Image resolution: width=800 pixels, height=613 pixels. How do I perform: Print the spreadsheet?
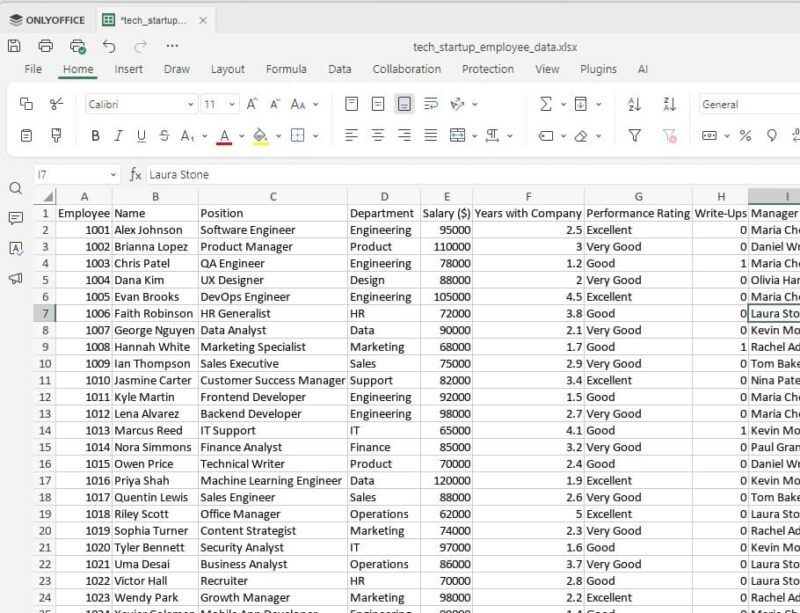[45, 46]
